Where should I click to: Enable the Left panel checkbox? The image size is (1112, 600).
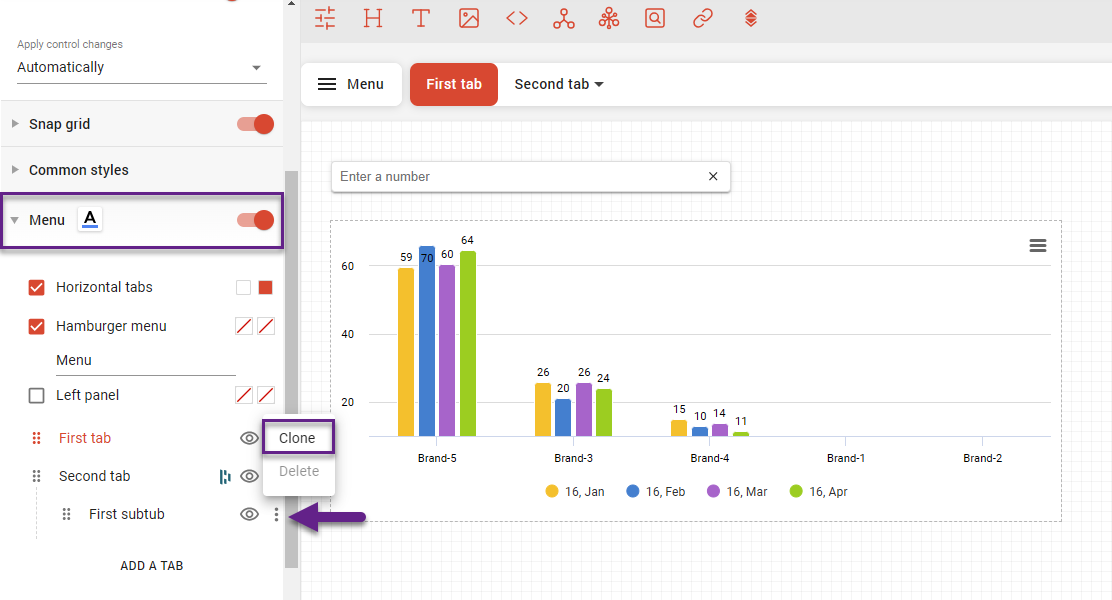[37, 396]
